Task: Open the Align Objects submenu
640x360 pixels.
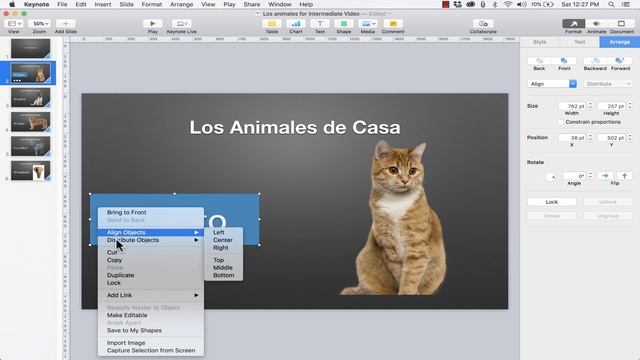Action: pos(151,232)
